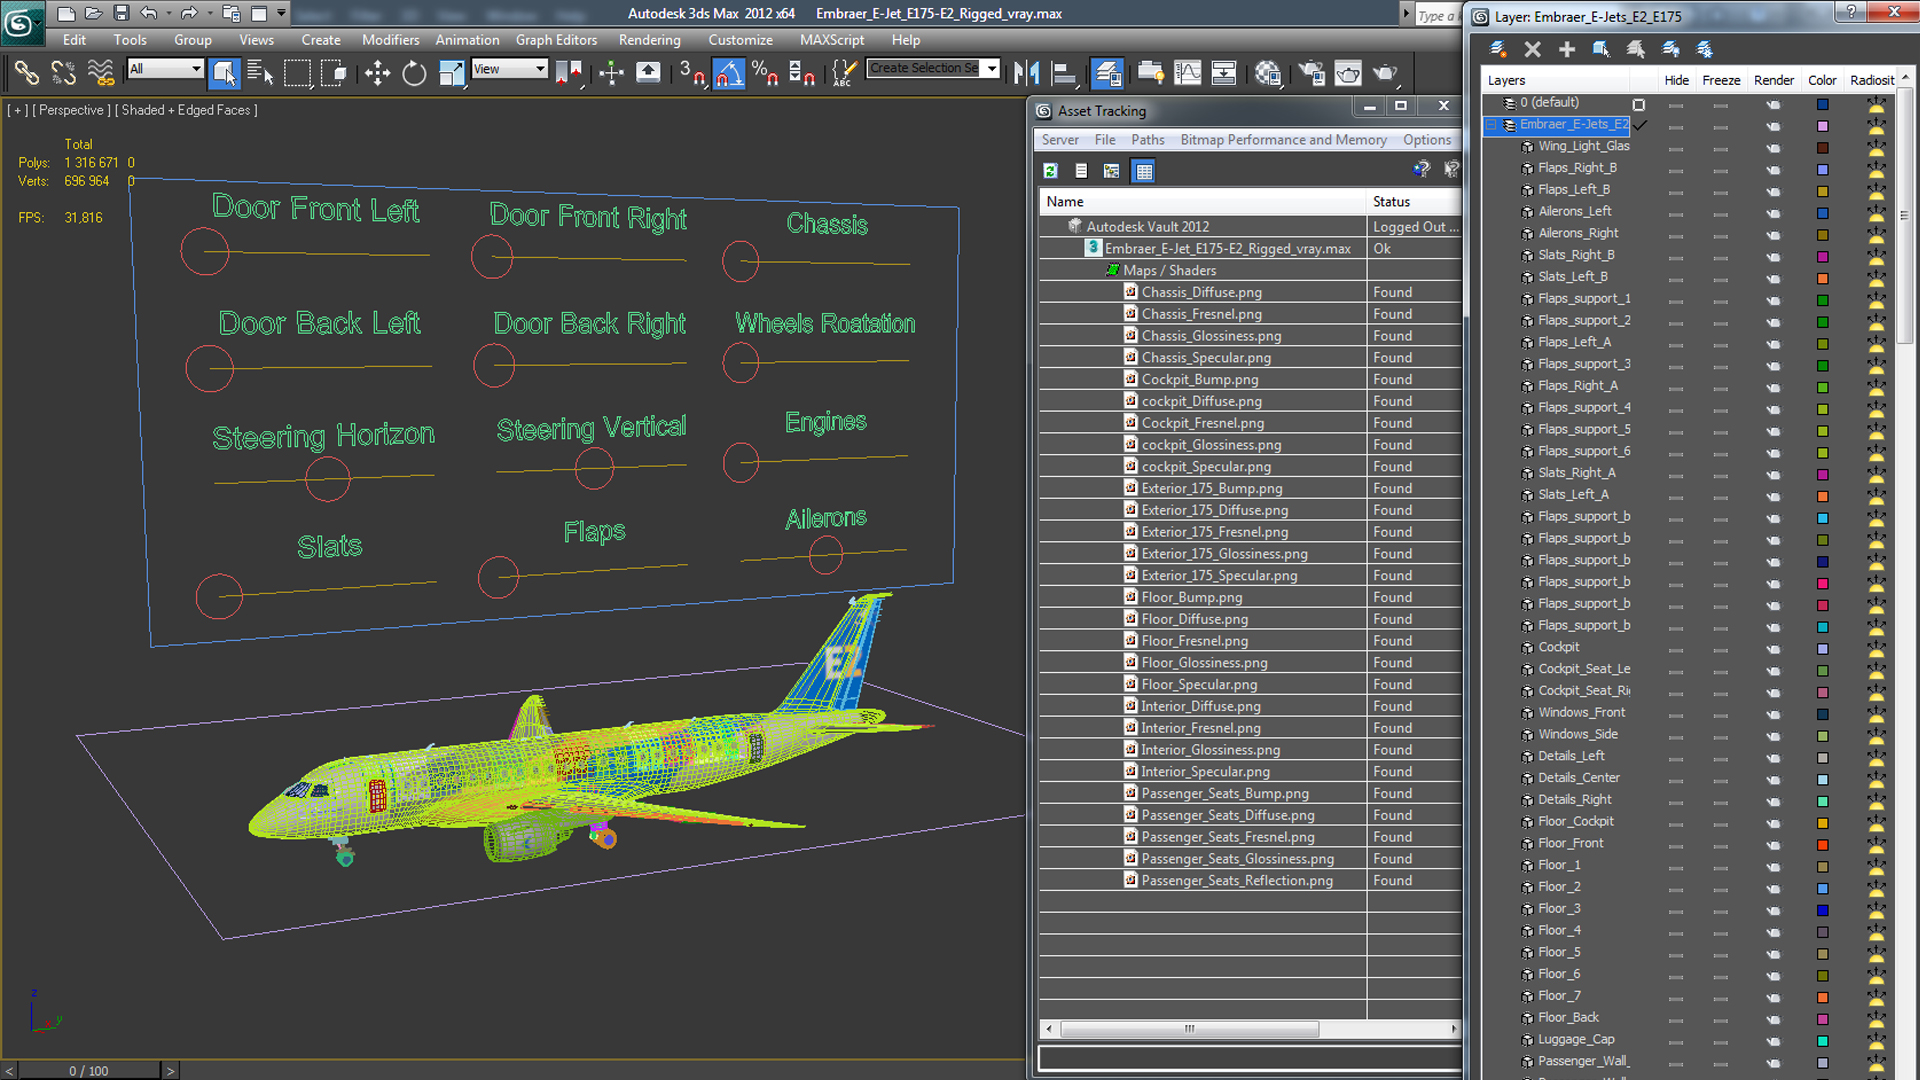Click Add Selected Objects plus icon in Layer window
The height and width of the screenshot is (1080, 1920).
pos(1567,49)
